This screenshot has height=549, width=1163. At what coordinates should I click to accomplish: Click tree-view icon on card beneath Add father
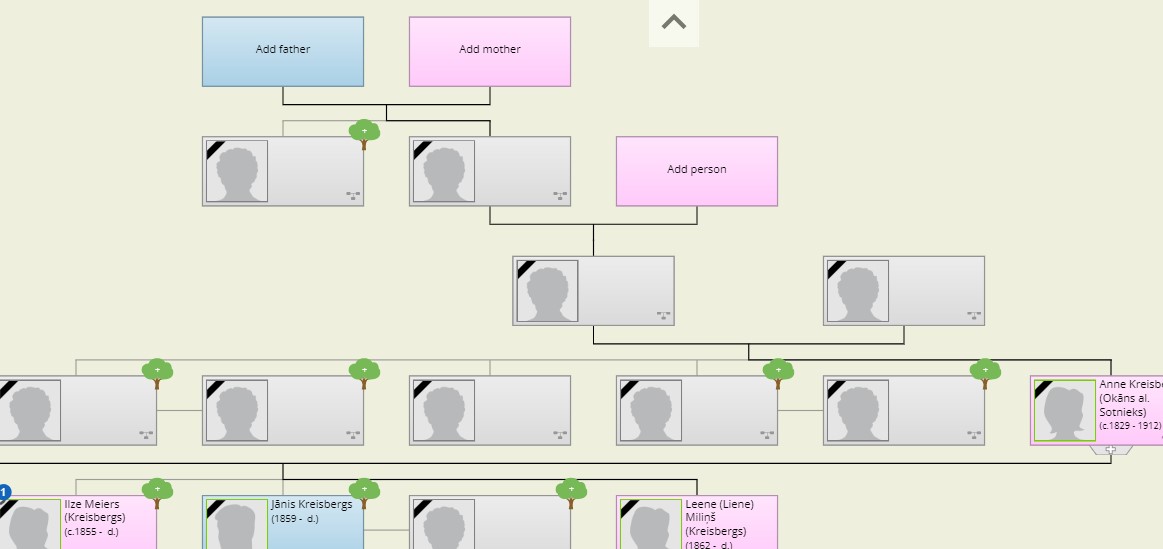tap(353, 196)
